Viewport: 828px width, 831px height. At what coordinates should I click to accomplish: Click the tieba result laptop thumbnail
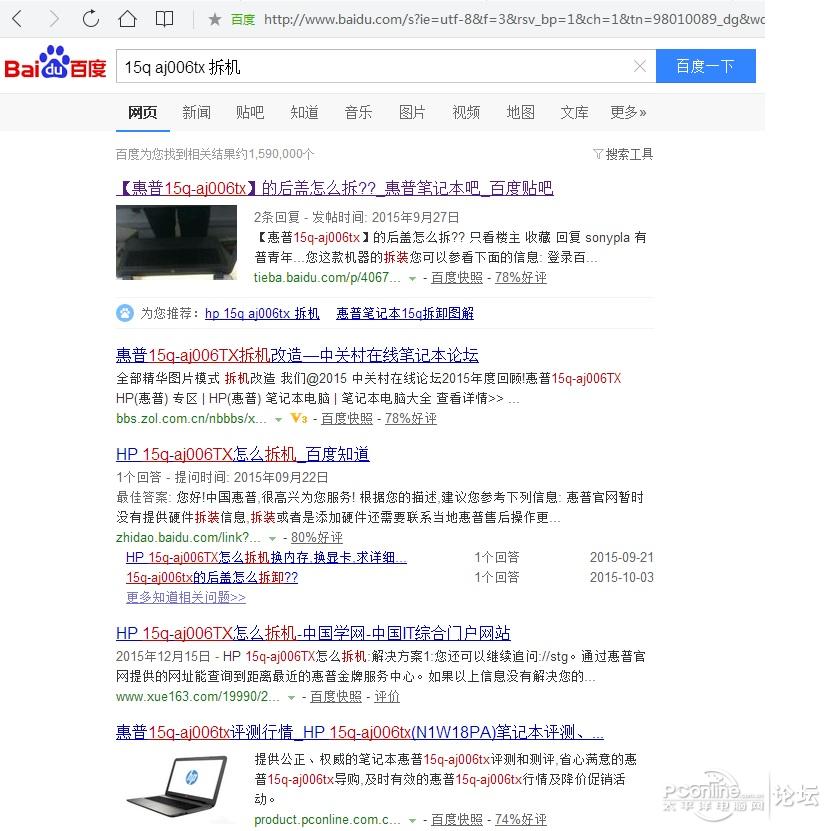tap(177, 242)
